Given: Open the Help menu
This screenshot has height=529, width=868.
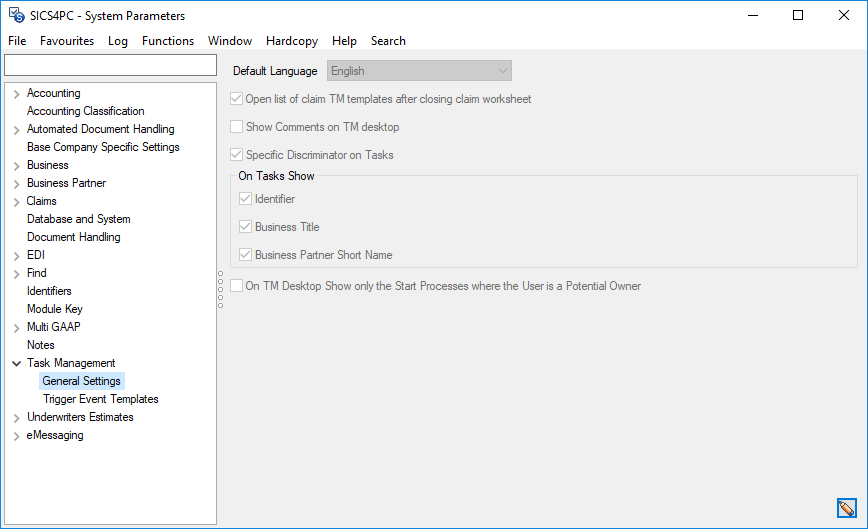Looking at the screenshot, I should point(344,41).
